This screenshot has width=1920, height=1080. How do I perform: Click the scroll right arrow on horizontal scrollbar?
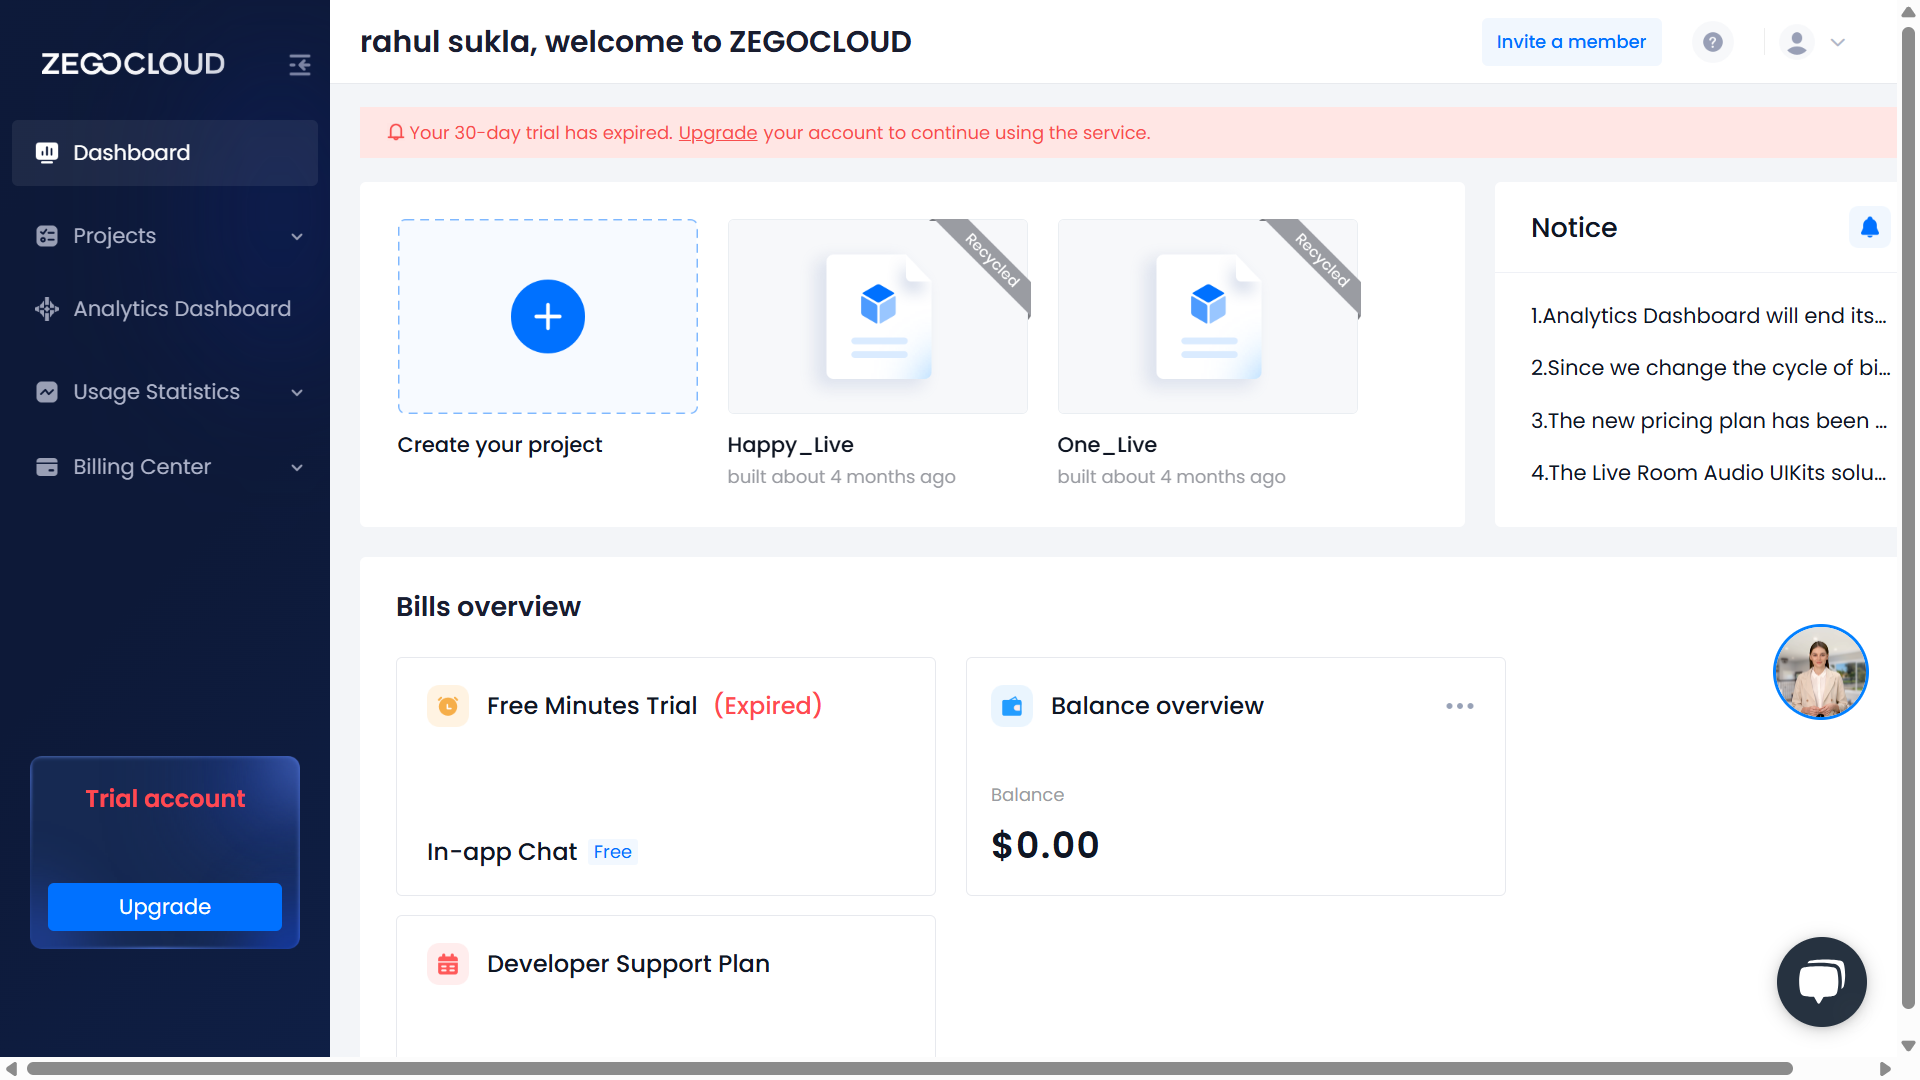tap(1885, 1069)
